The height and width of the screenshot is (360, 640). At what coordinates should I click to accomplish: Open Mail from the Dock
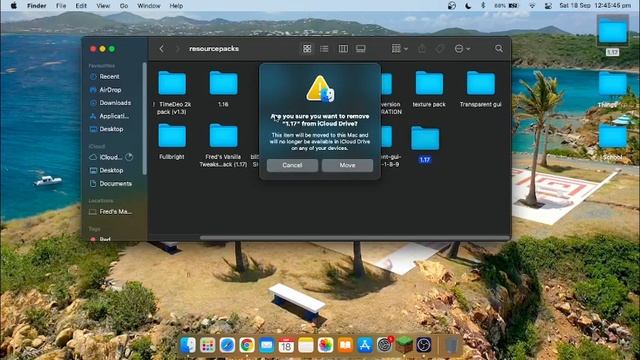tap(267, 345)
